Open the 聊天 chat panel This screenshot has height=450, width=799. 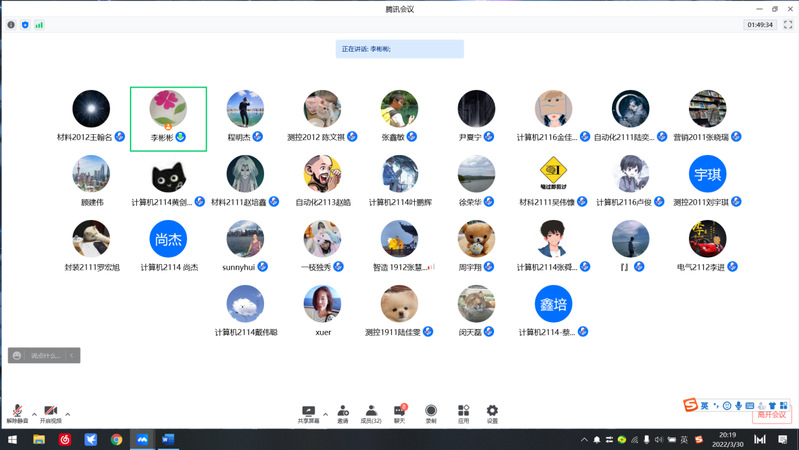click(400, 413)
